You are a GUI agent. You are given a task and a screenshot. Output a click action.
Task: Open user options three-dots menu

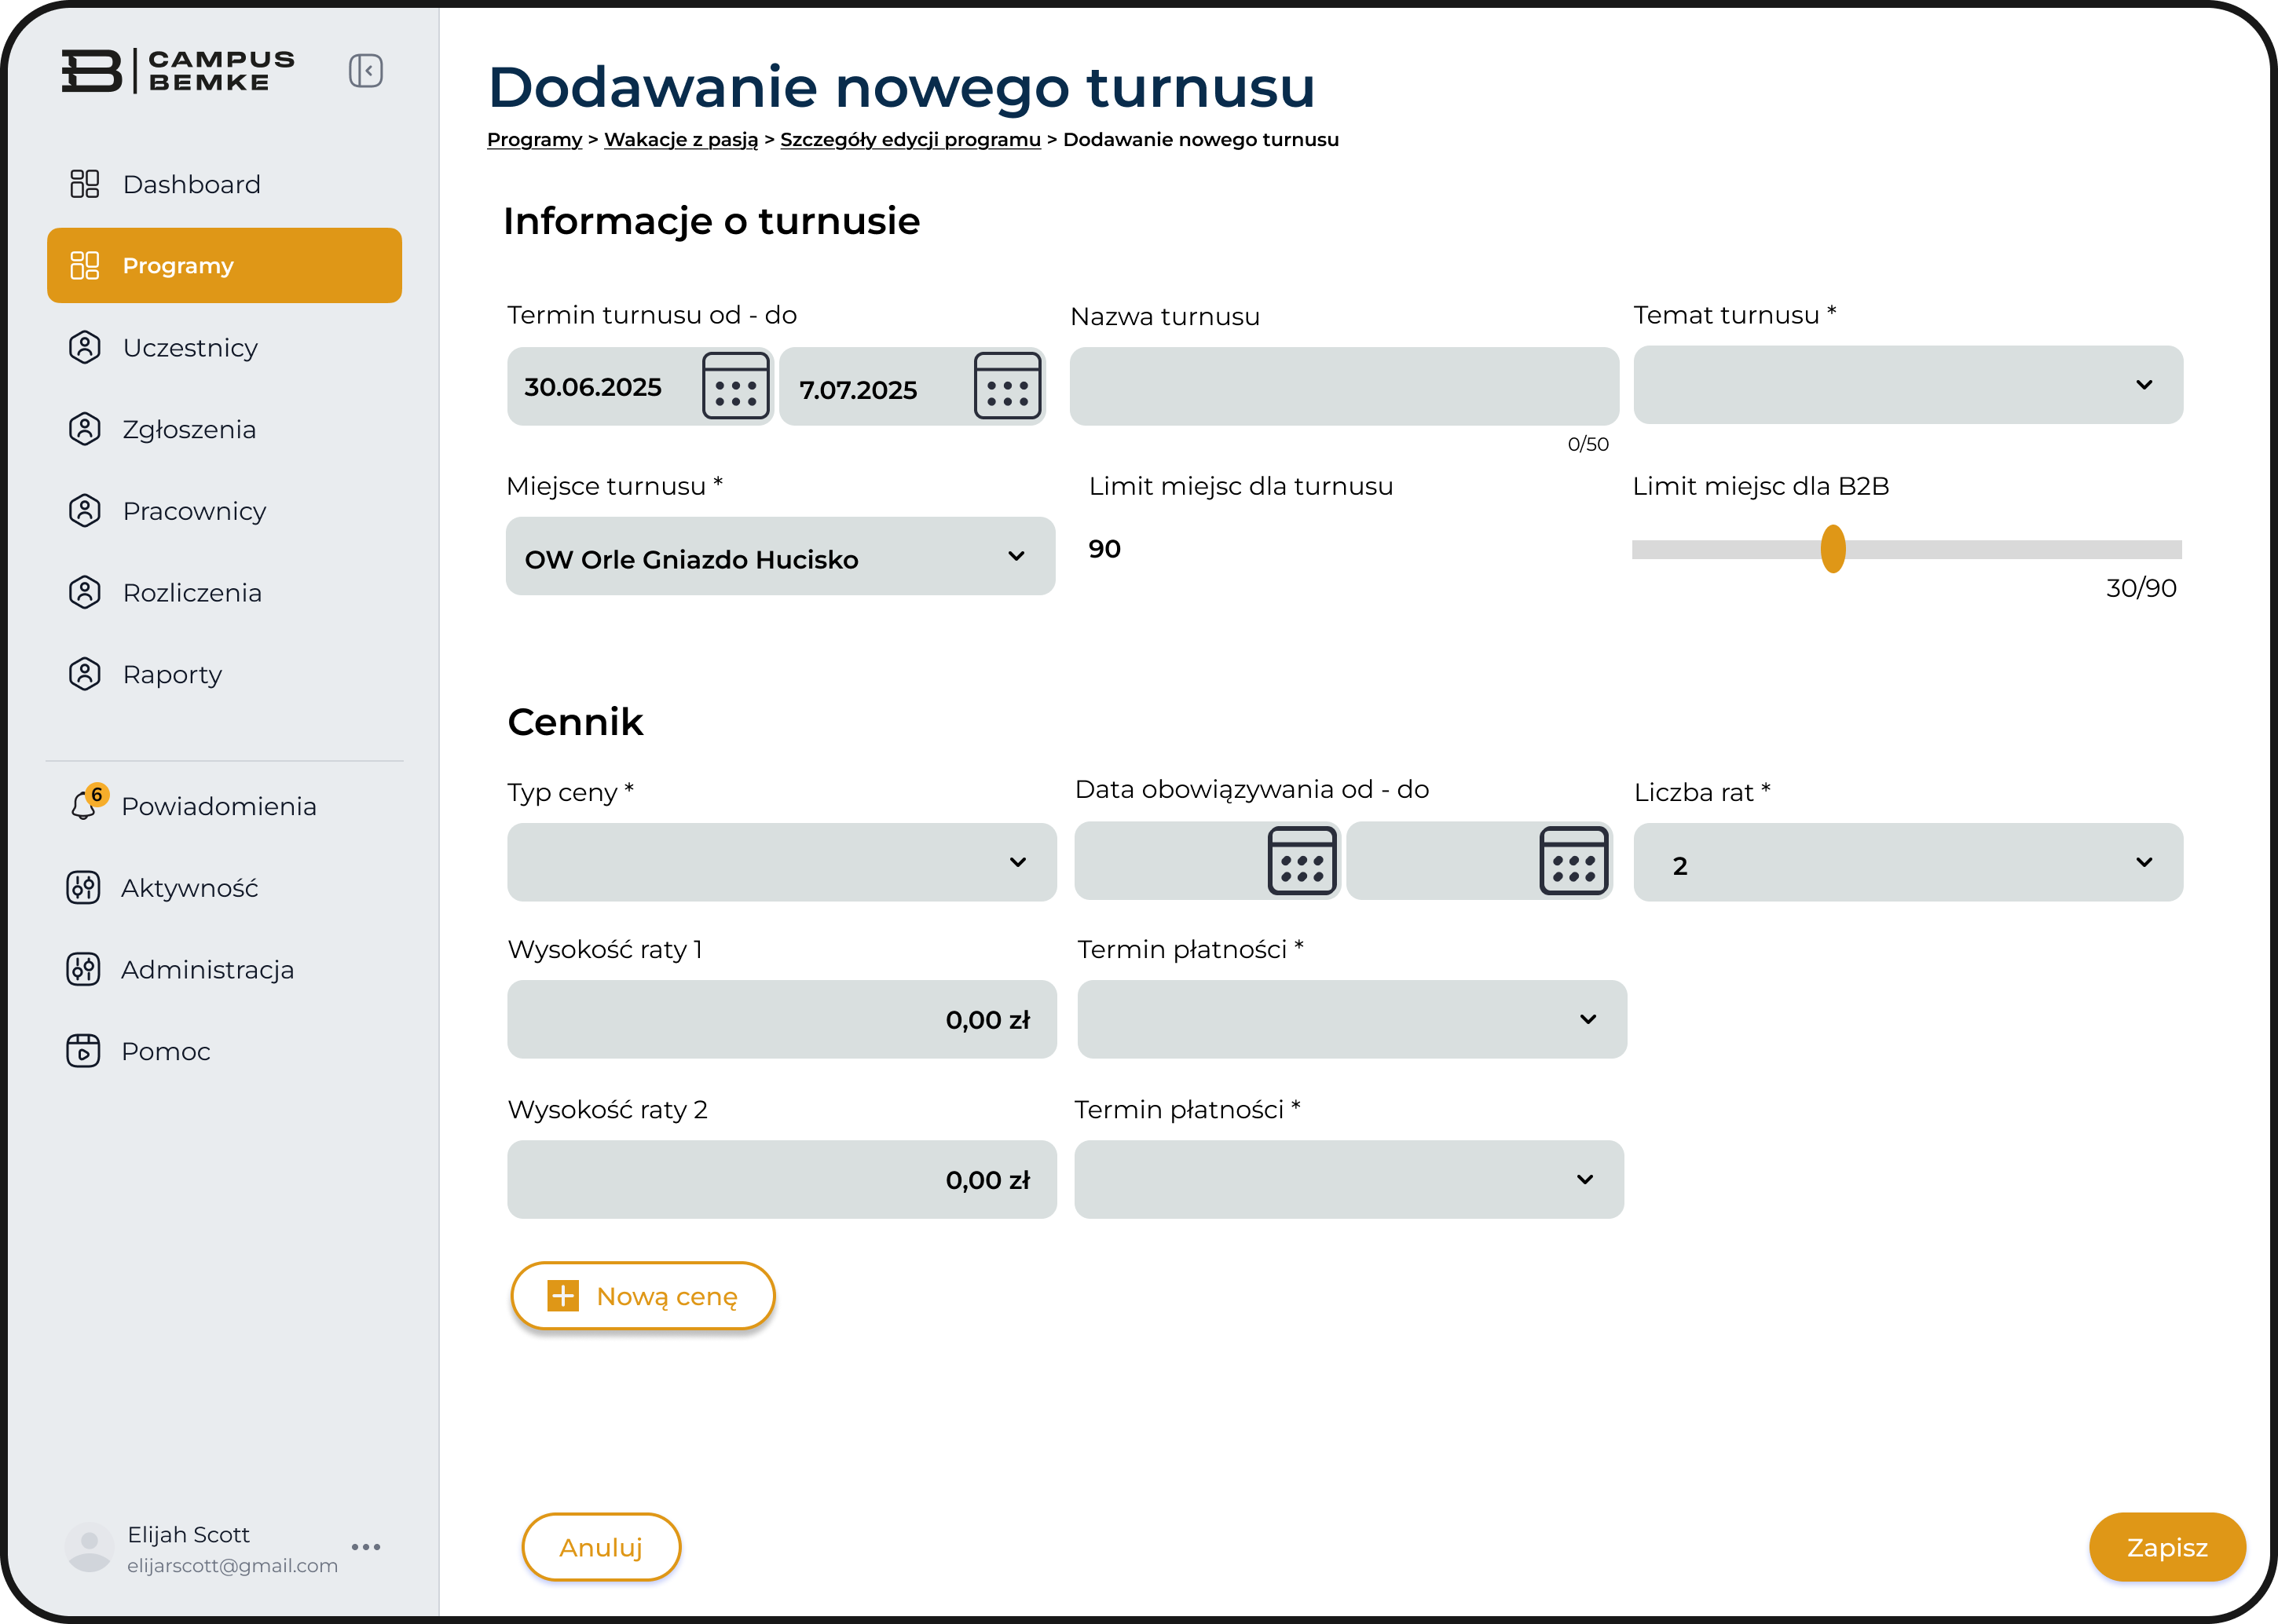coord(366,1547)
